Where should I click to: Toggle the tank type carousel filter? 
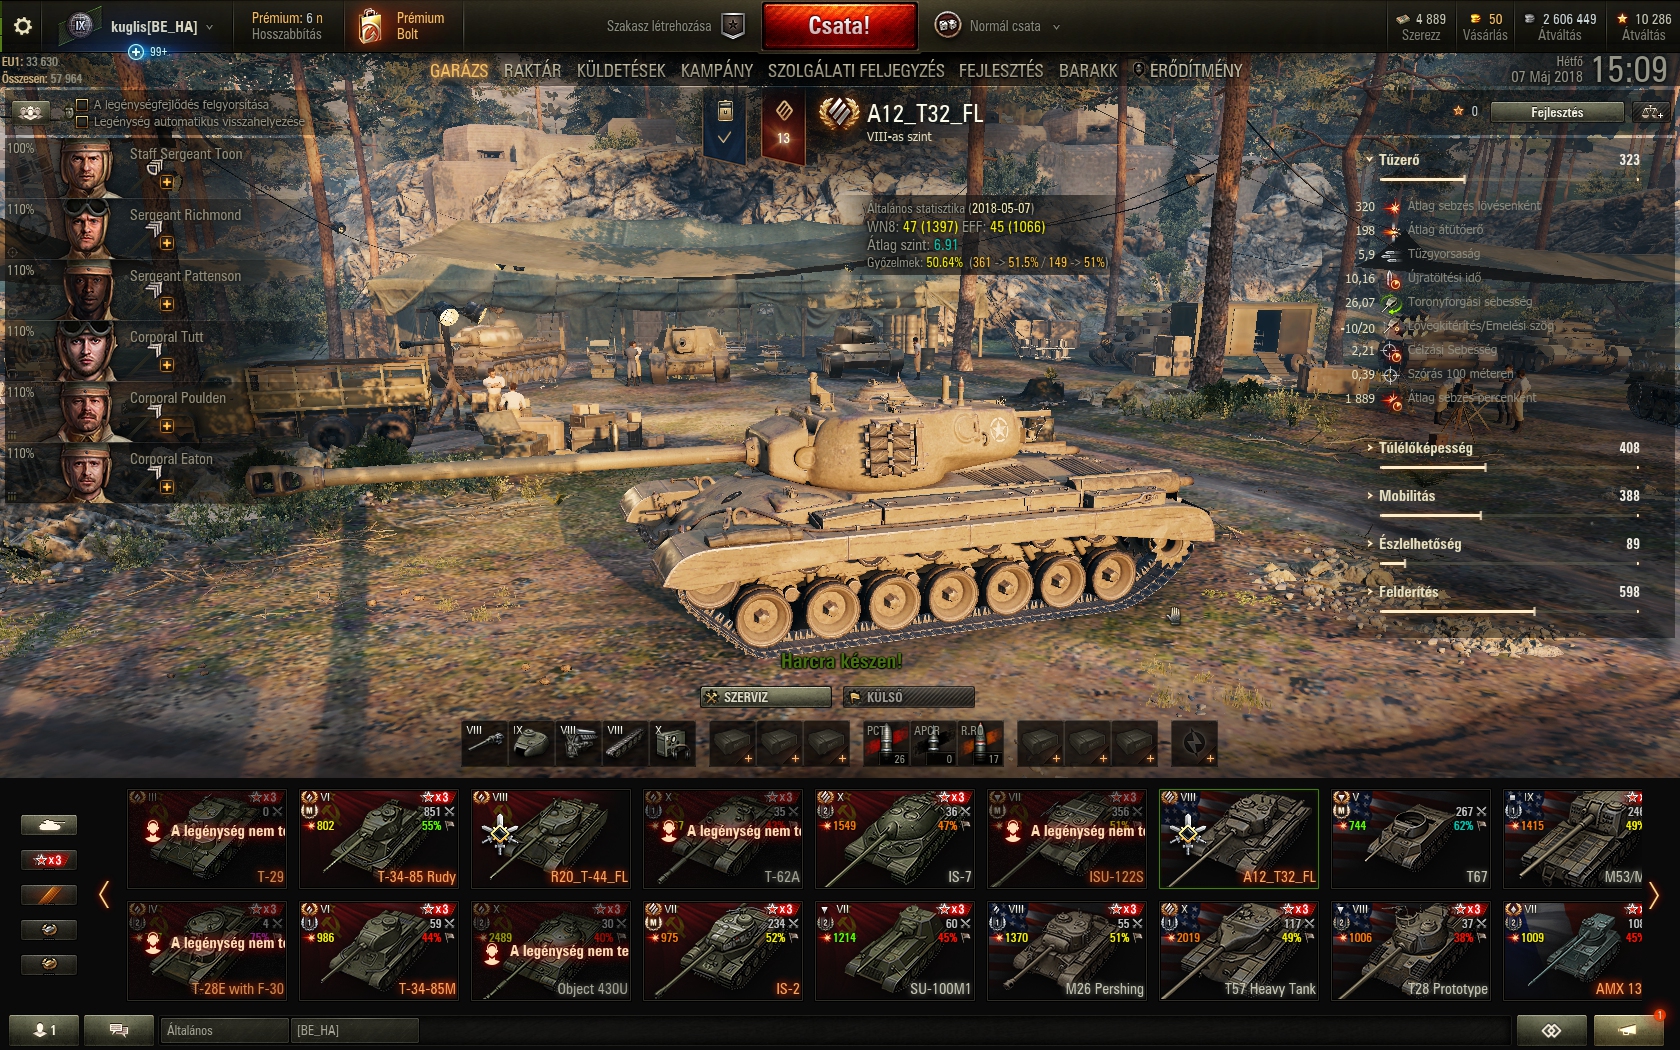click(x=49, y=825)
